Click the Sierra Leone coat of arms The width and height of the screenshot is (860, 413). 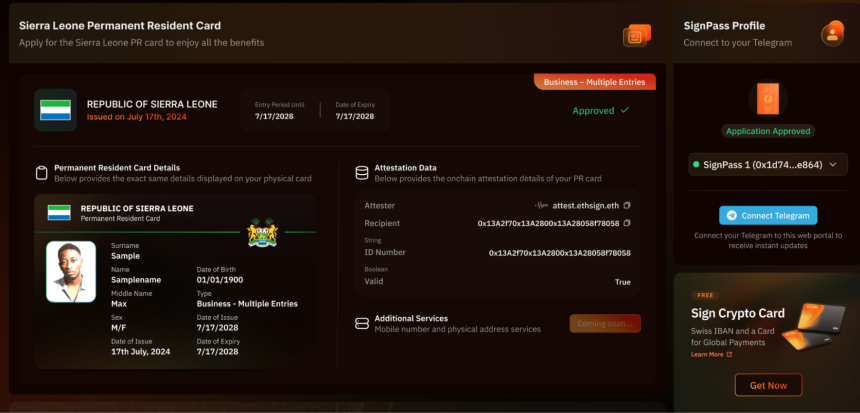coord(263,233)
